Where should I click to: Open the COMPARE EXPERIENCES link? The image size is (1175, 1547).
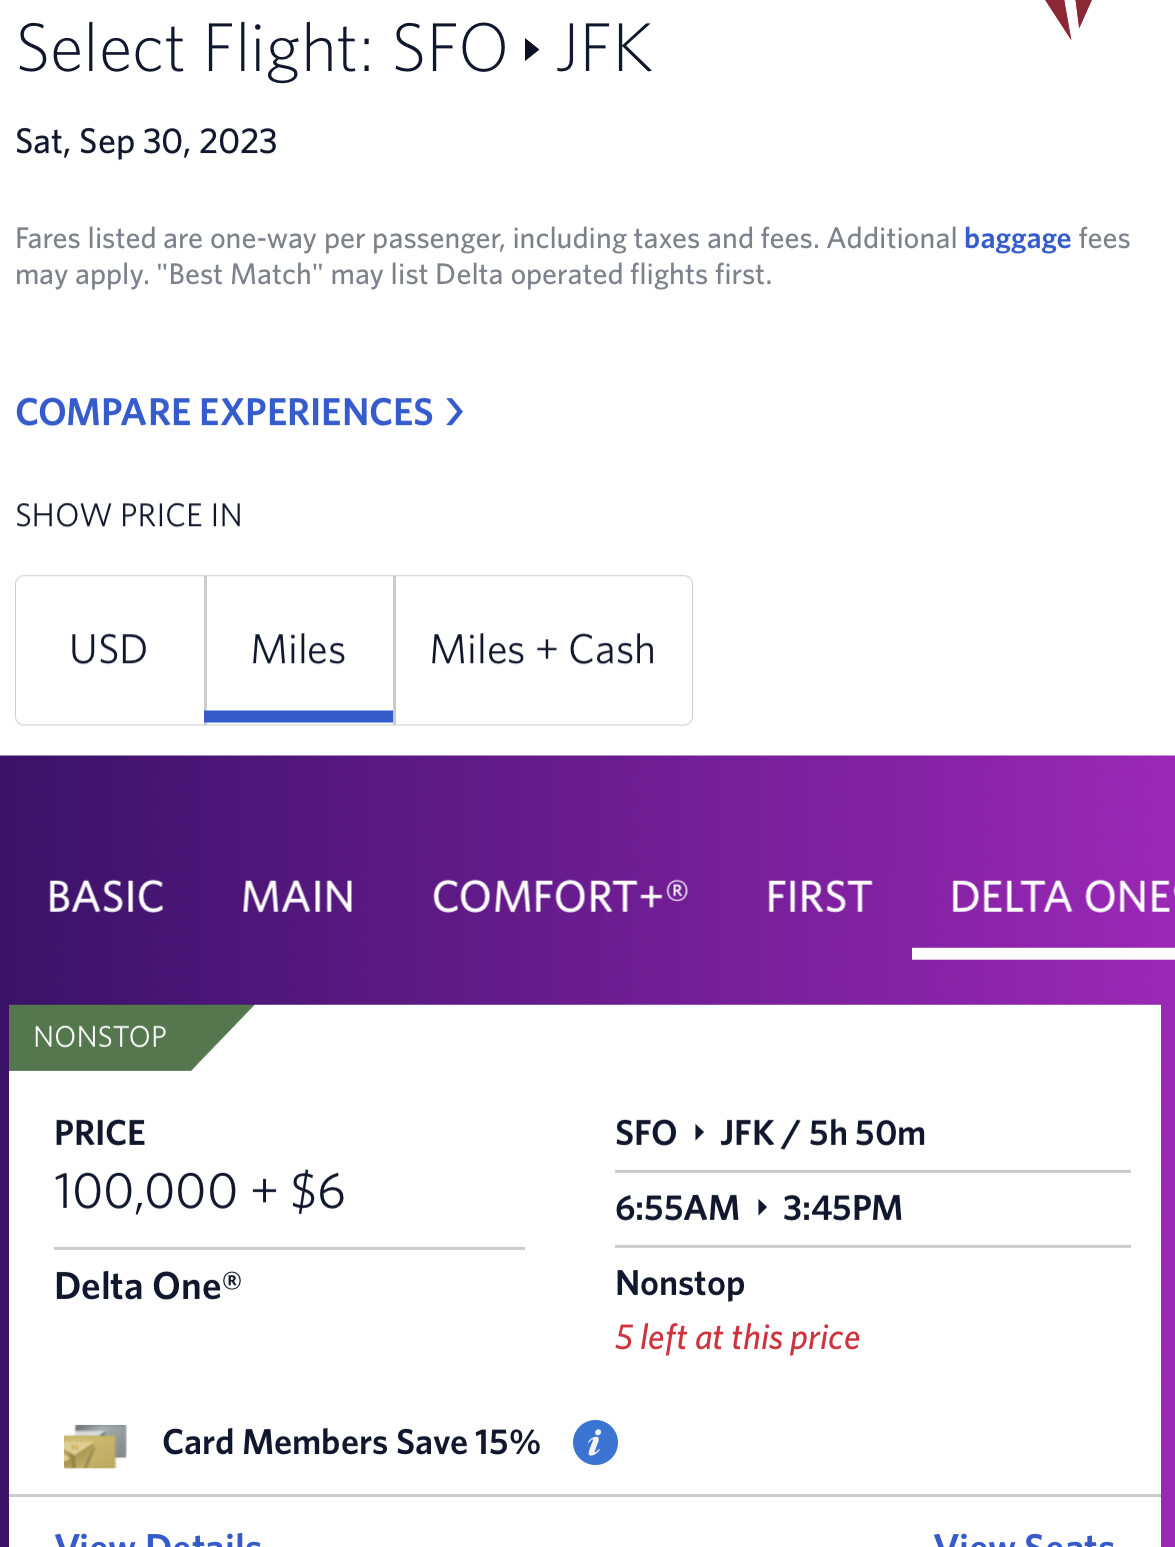click(225, 412)
